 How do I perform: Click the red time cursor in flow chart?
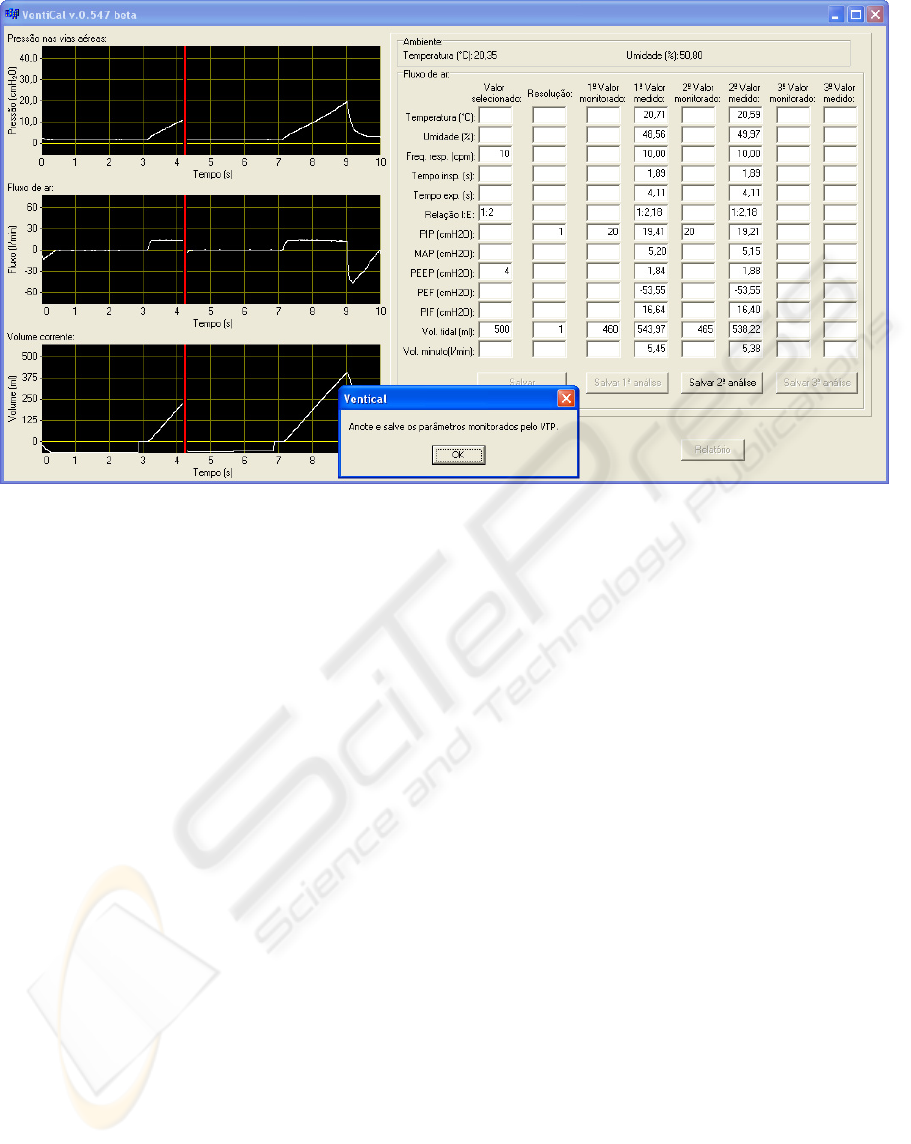(x=185, y=250)
